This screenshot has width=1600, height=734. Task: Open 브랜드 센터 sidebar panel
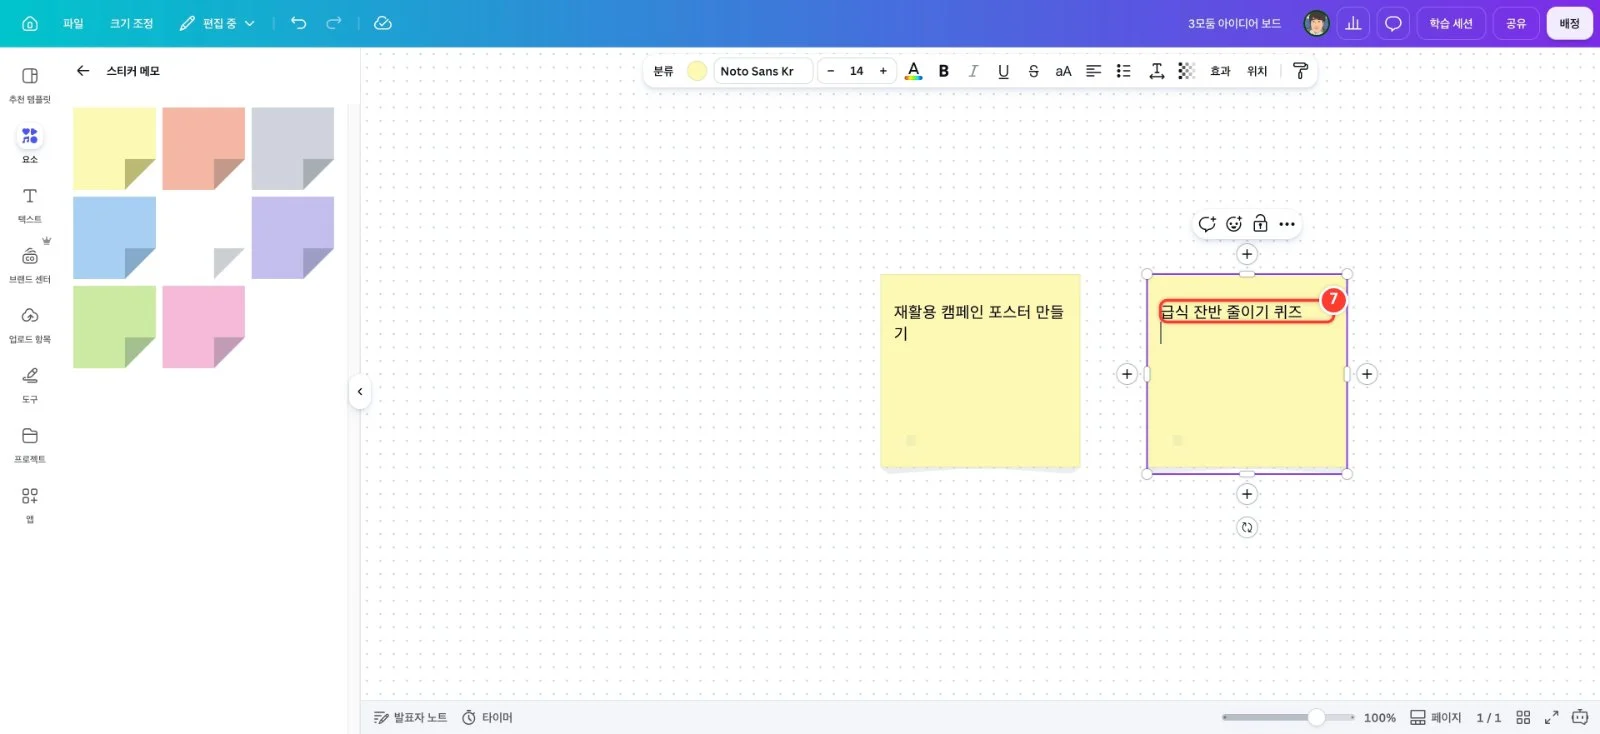(30, 265)
